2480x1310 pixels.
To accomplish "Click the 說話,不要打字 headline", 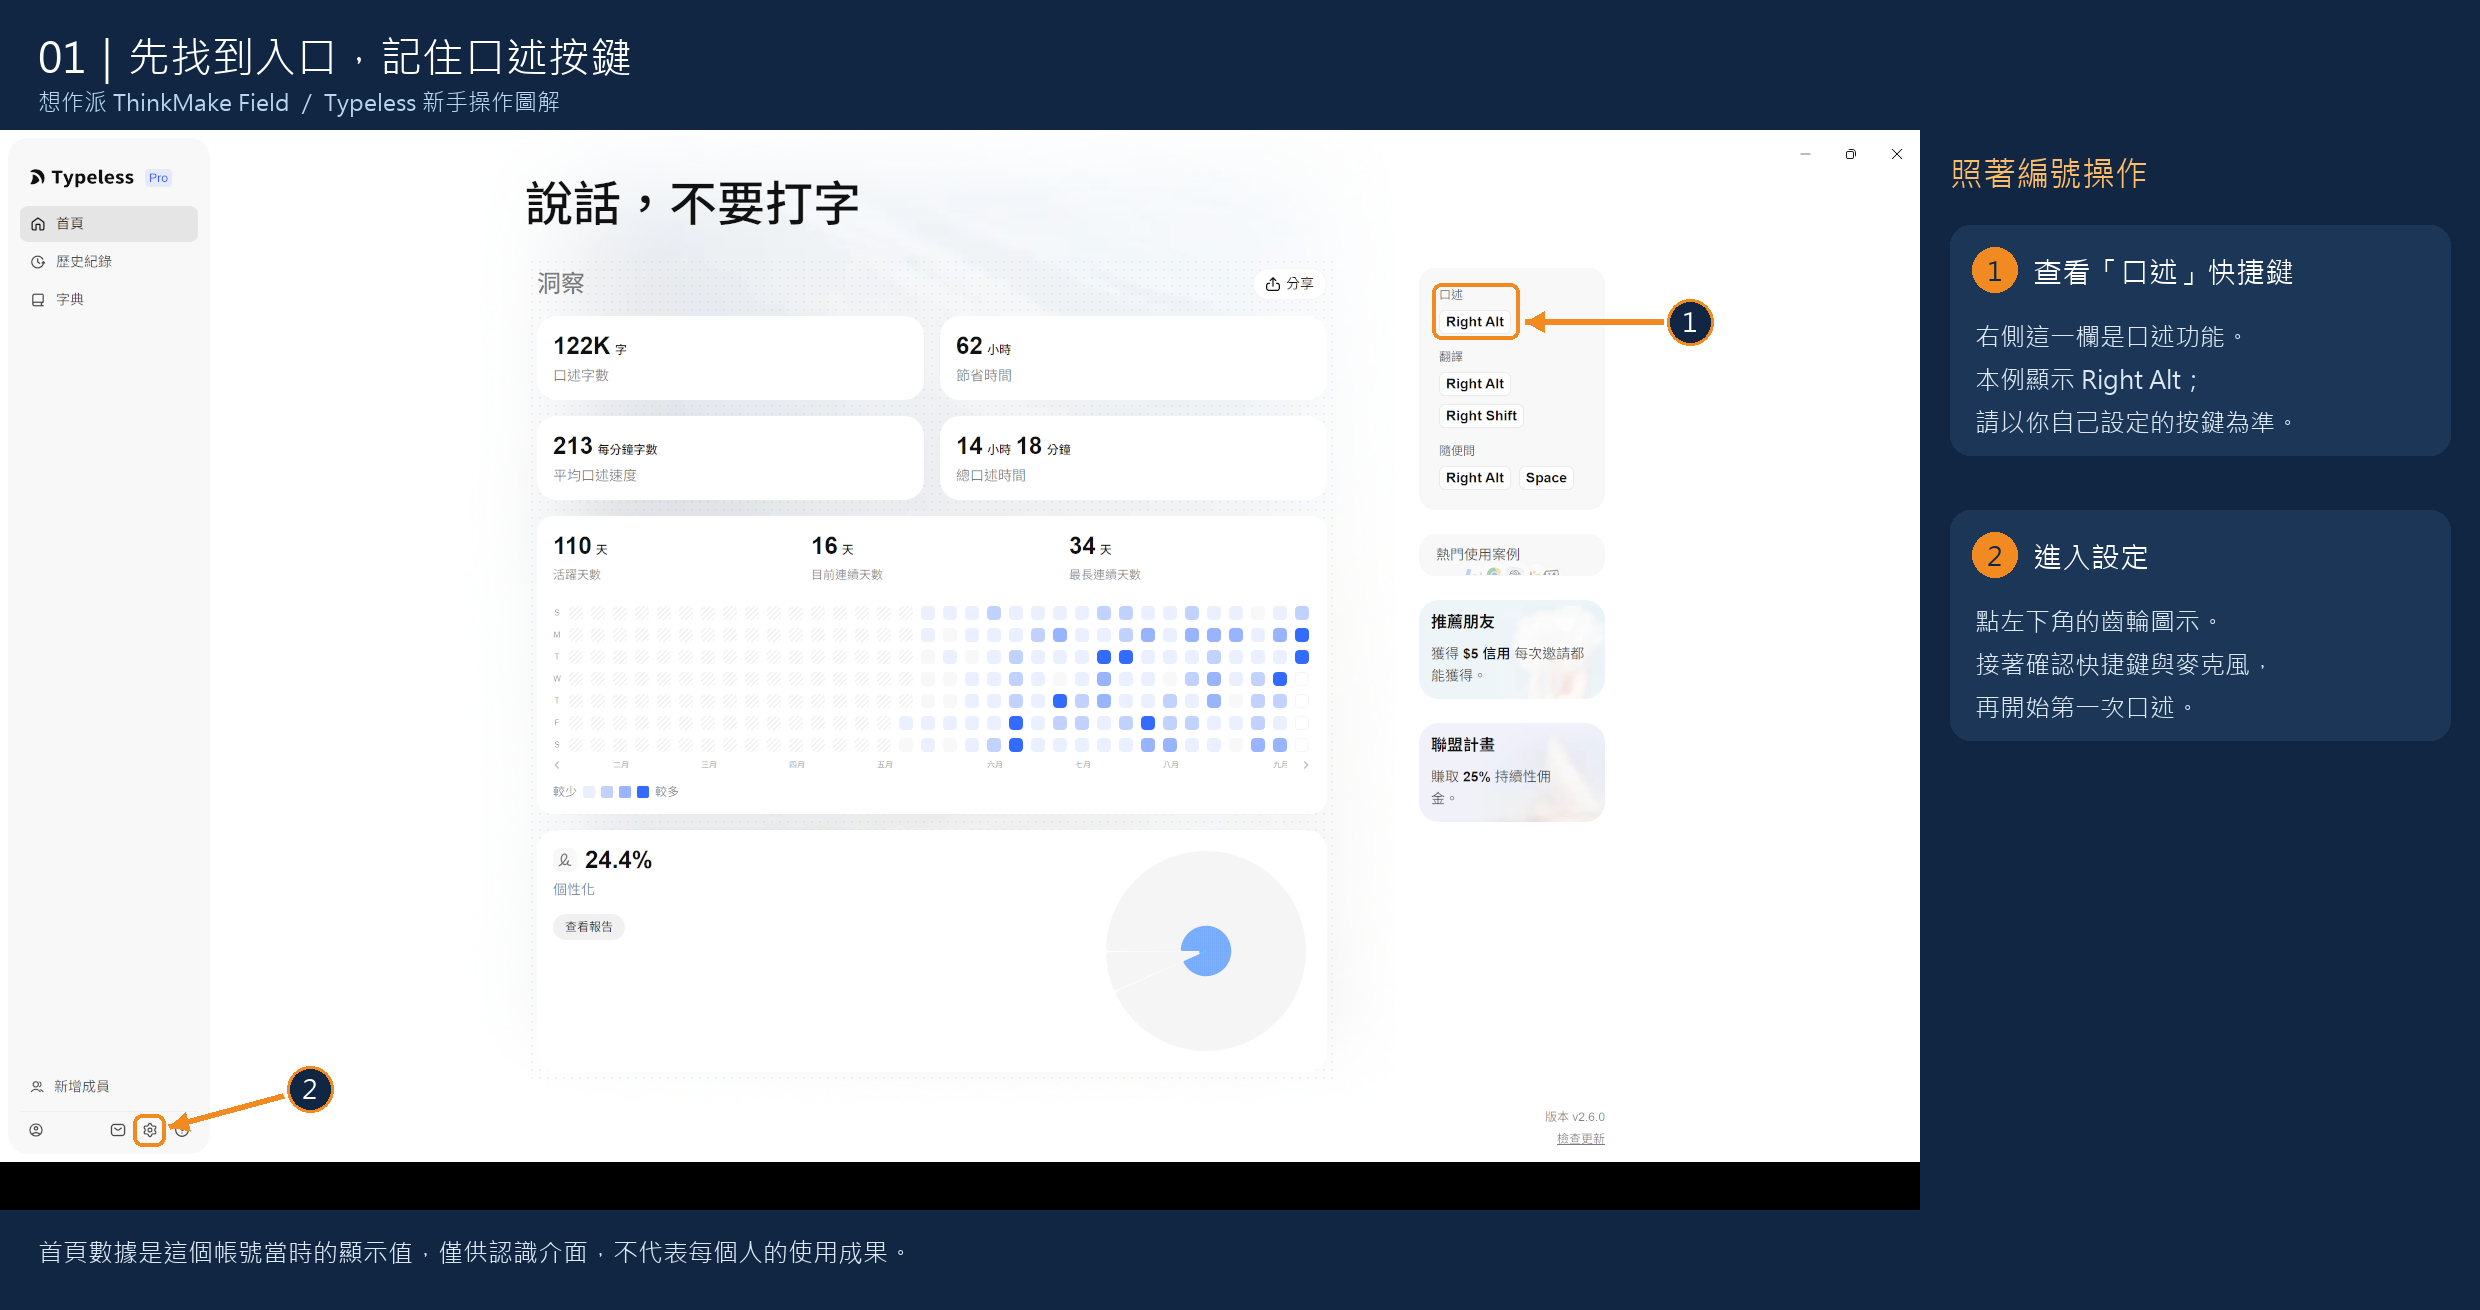I will [693, 204].
